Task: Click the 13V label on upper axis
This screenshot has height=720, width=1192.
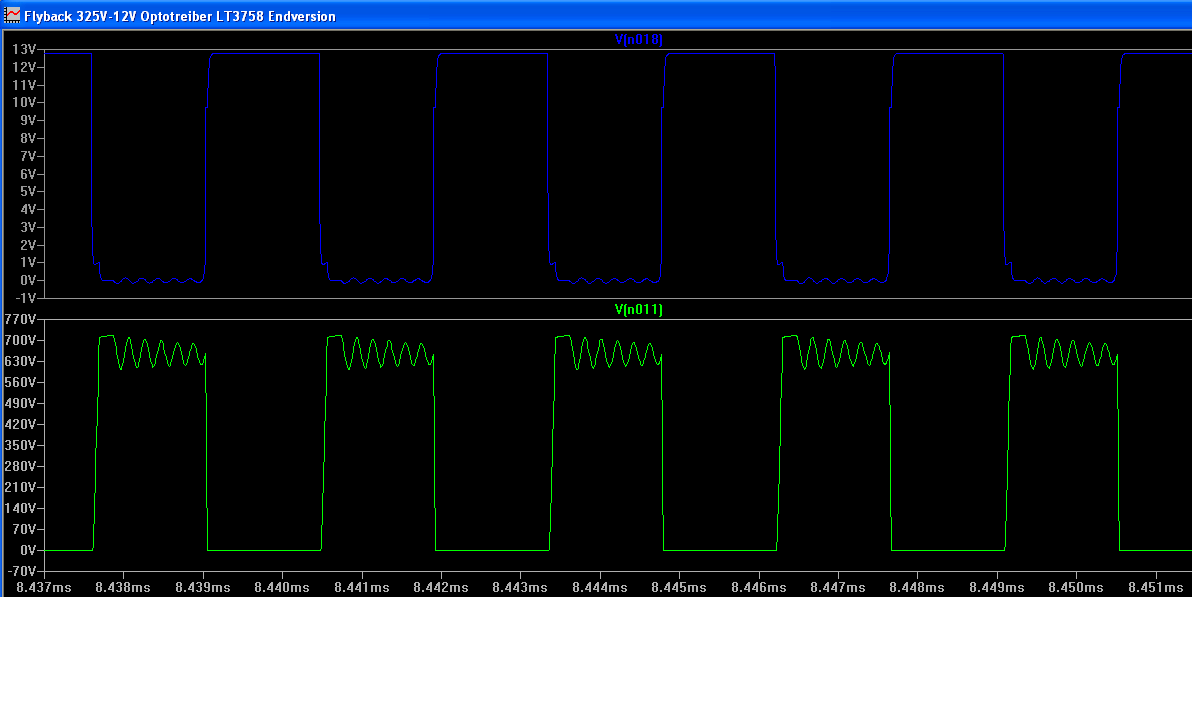Action: [x=24, y=49]
